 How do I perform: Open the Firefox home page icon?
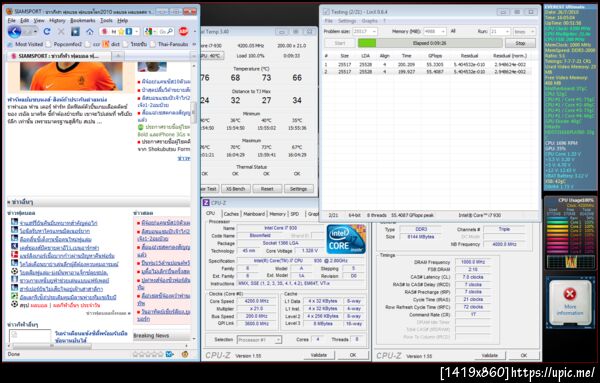point(90,32)
